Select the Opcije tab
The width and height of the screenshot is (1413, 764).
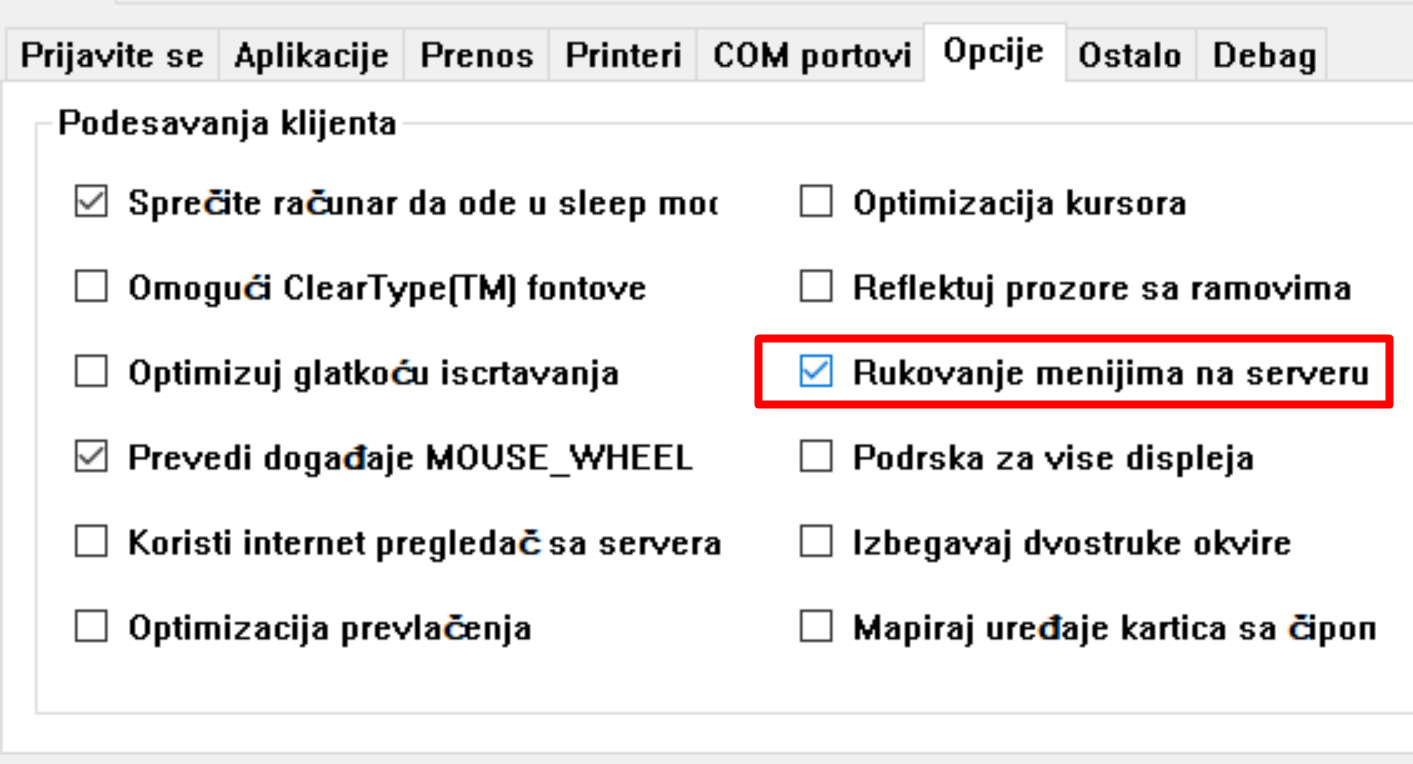coord(994,52)
